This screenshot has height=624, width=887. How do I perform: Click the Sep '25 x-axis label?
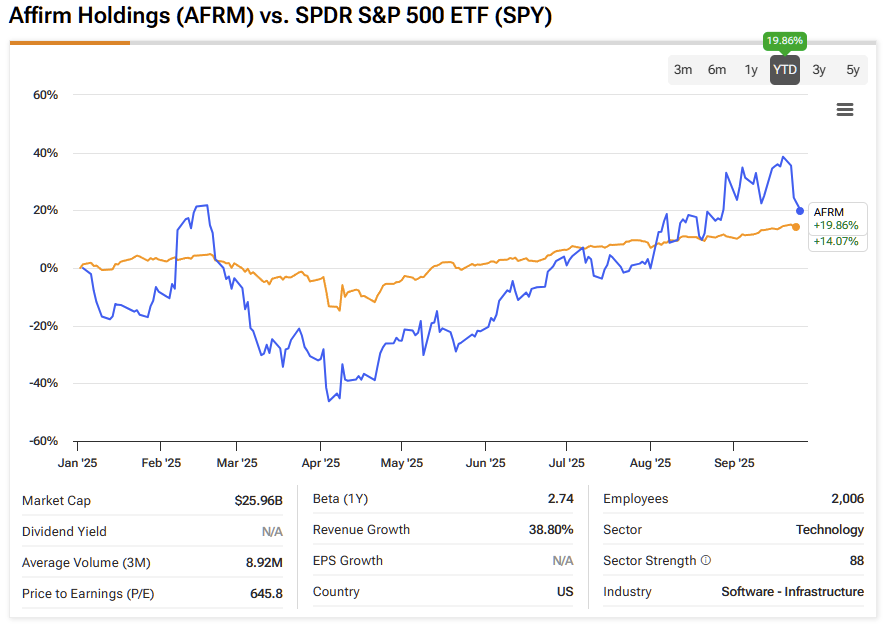(x=734, y=463)
